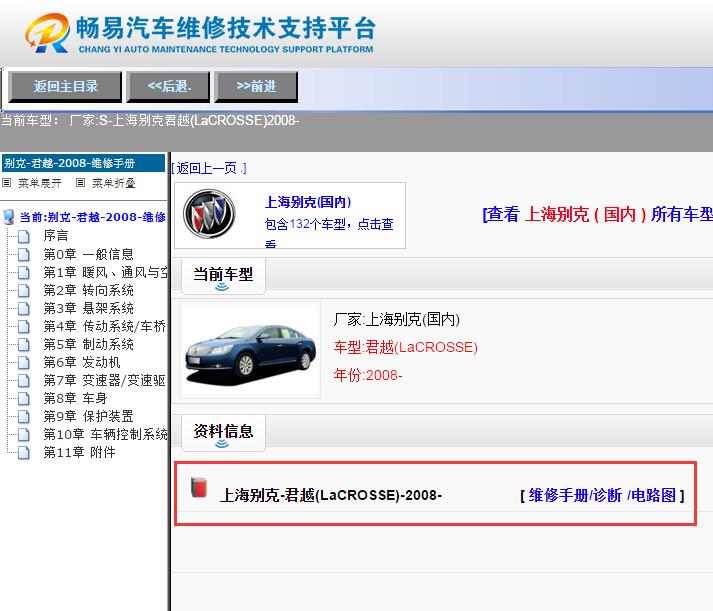Open 第5章 制动系统

[x=88, y=344]
